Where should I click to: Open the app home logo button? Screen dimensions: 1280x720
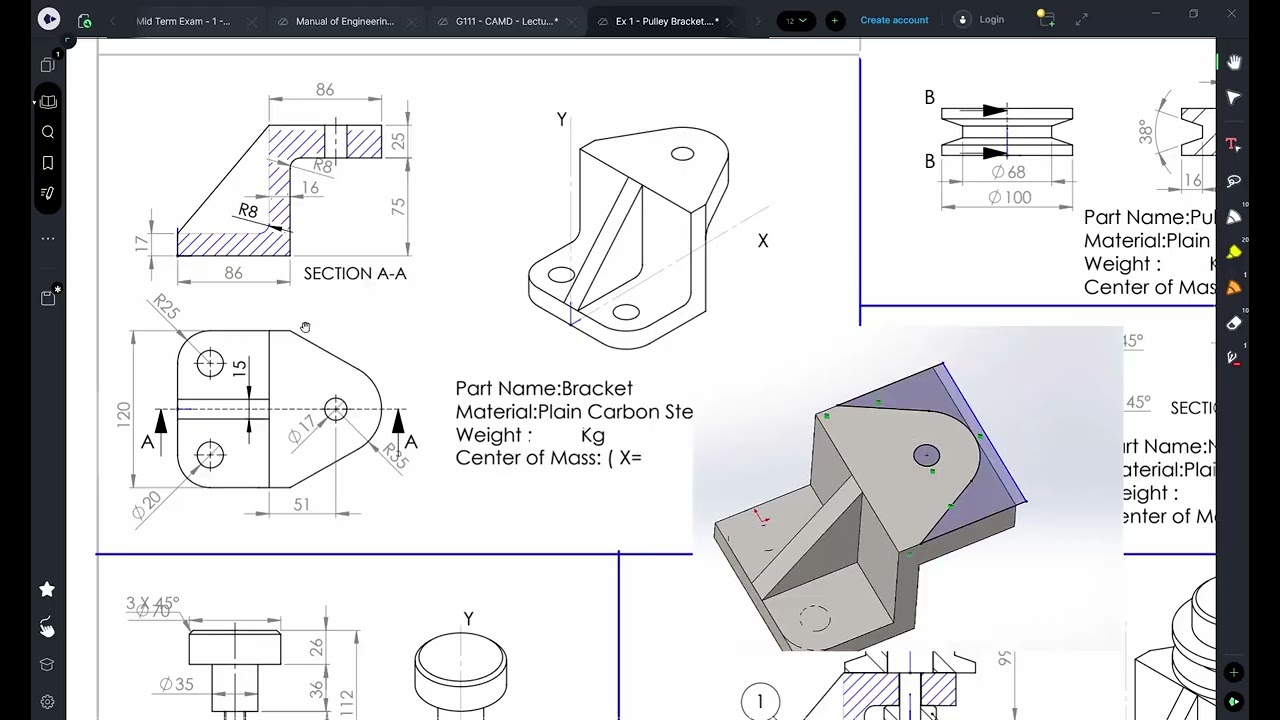(x=48, y=19)
